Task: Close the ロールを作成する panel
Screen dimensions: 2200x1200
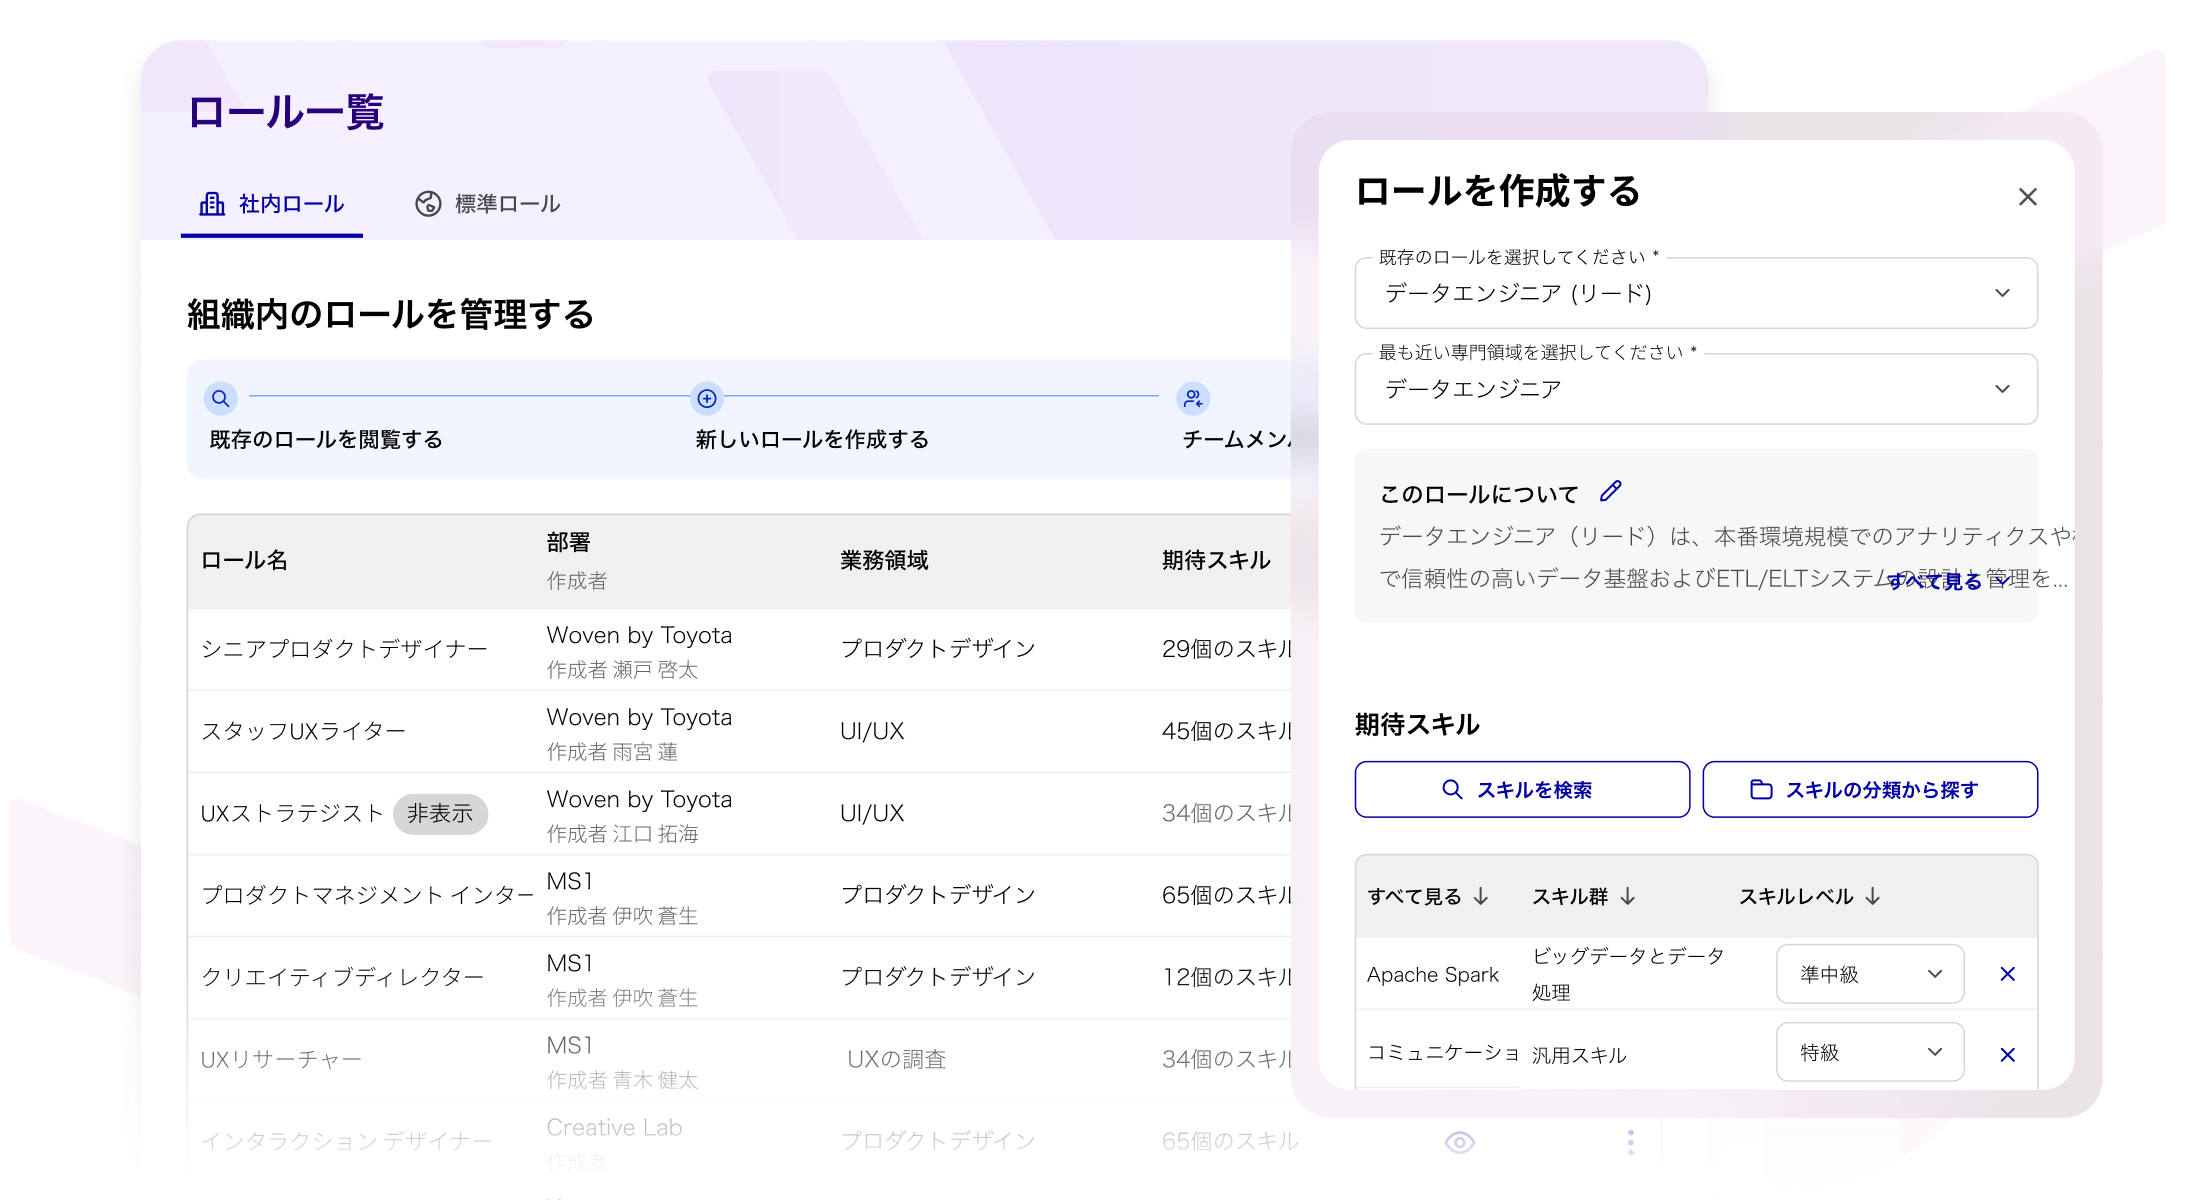Action: click(2027, 197)
